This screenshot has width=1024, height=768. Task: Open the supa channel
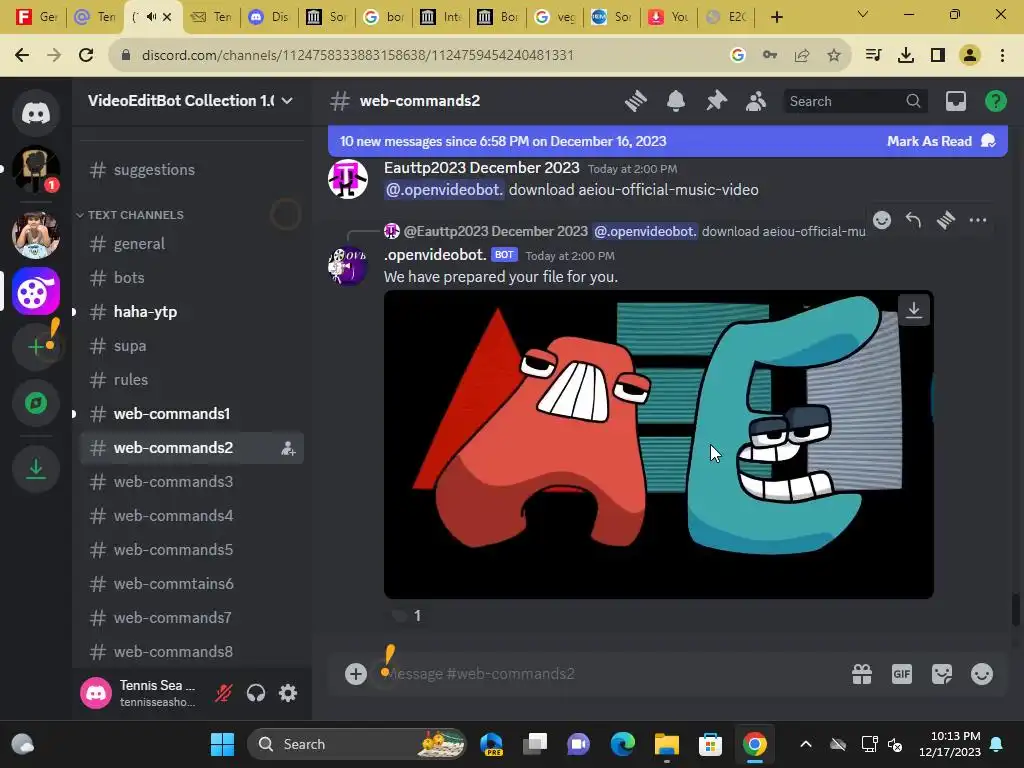(x=191, y=345)
